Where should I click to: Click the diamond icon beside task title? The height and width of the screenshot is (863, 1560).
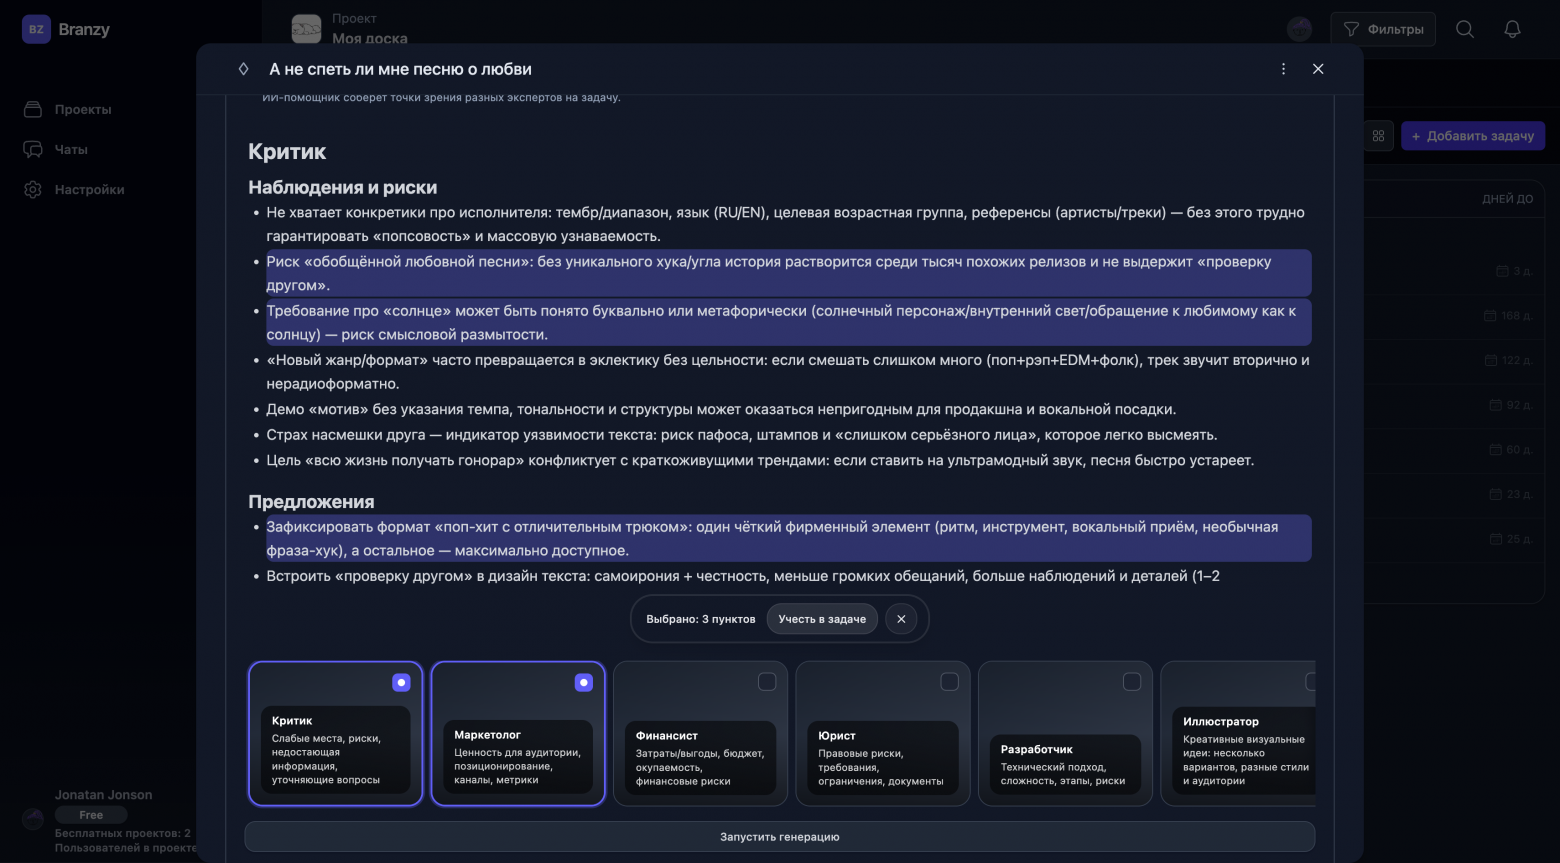[243, 69]
